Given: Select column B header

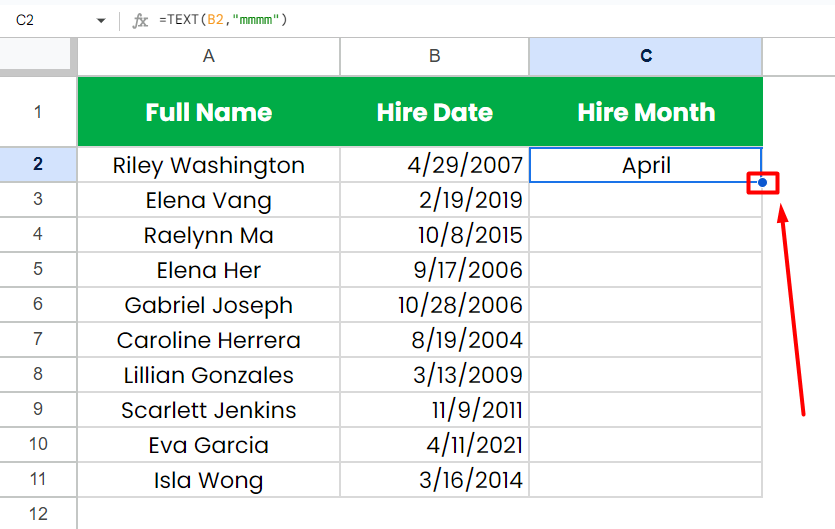Looking at the screenshot, I should pyautogui.click(x=435, y=56).
